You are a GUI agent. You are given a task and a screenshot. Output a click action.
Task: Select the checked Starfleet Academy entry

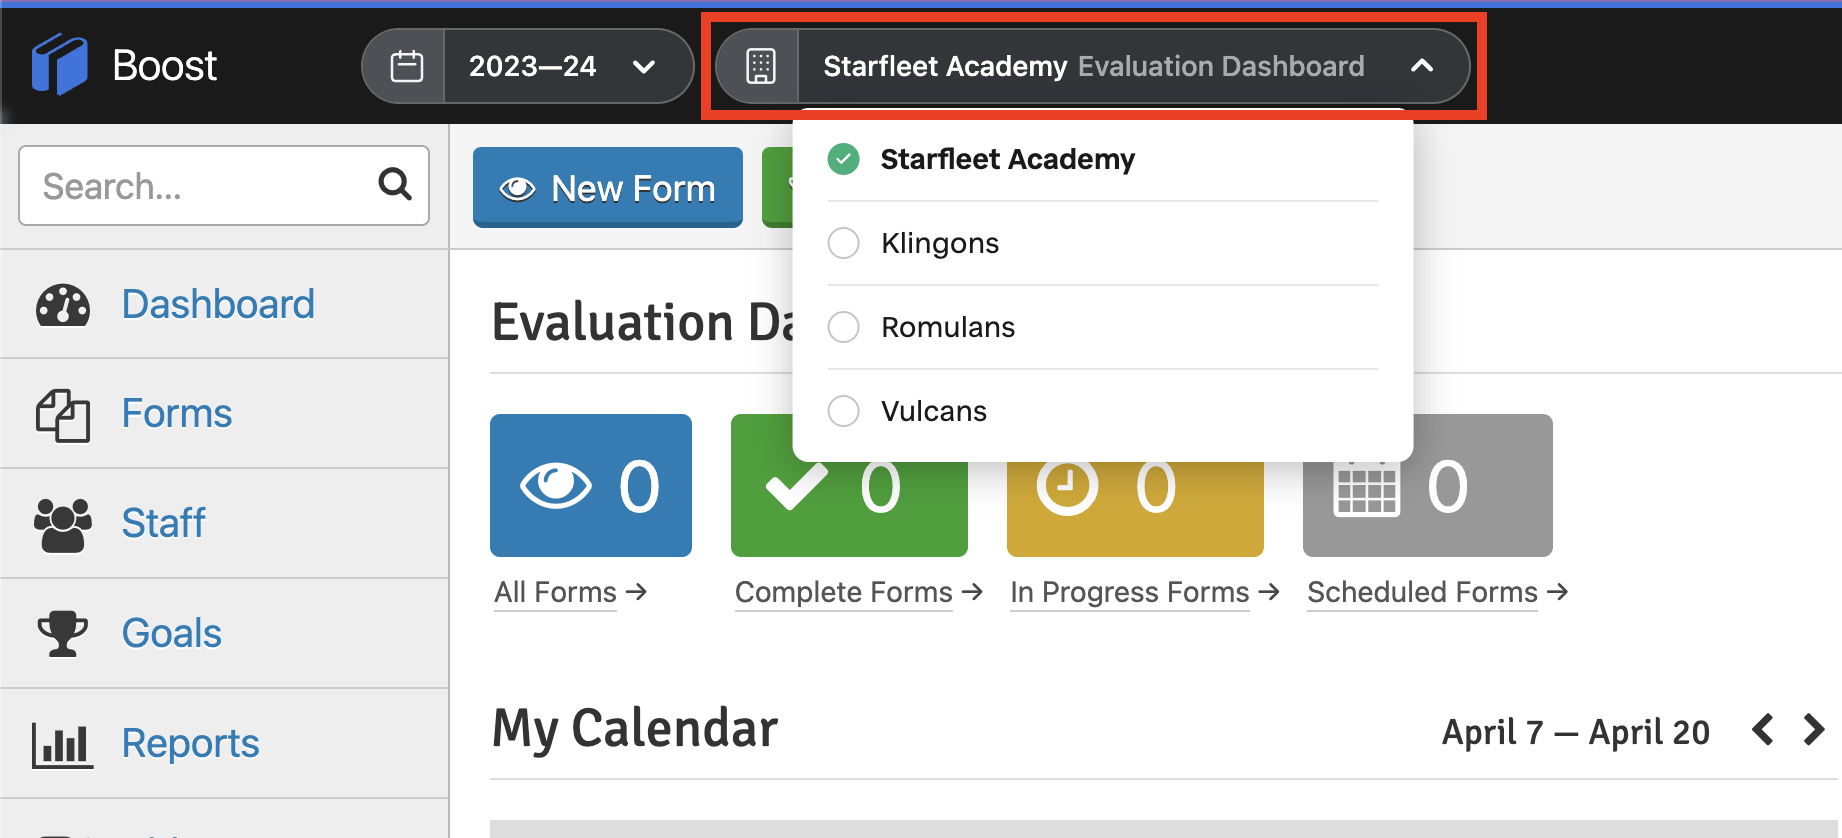coord(1006,159)
